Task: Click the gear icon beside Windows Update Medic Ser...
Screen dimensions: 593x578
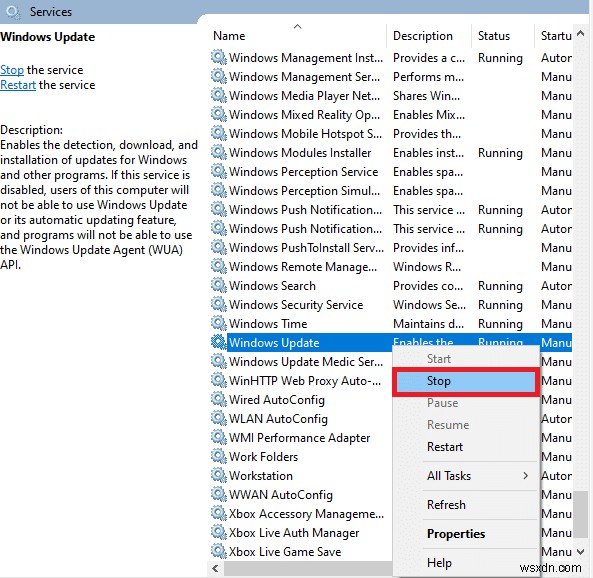Action: point(219,361)
